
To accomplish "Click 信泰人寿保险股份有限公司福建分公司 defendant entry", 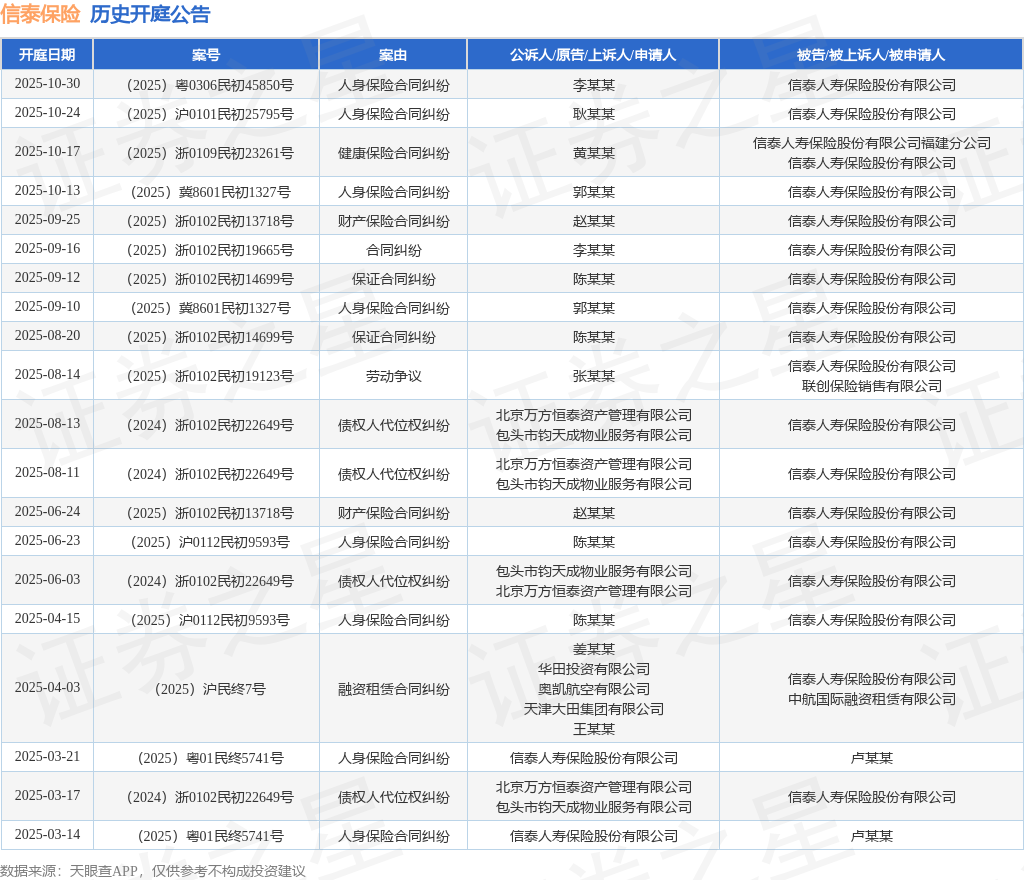I will [871, 143].
